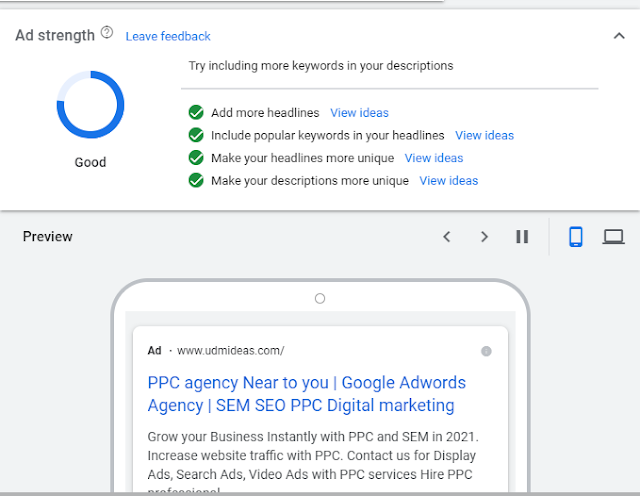Screen dimensions: 640x496
Task: Click the info icon on the ad card
Action: (486, 351)
